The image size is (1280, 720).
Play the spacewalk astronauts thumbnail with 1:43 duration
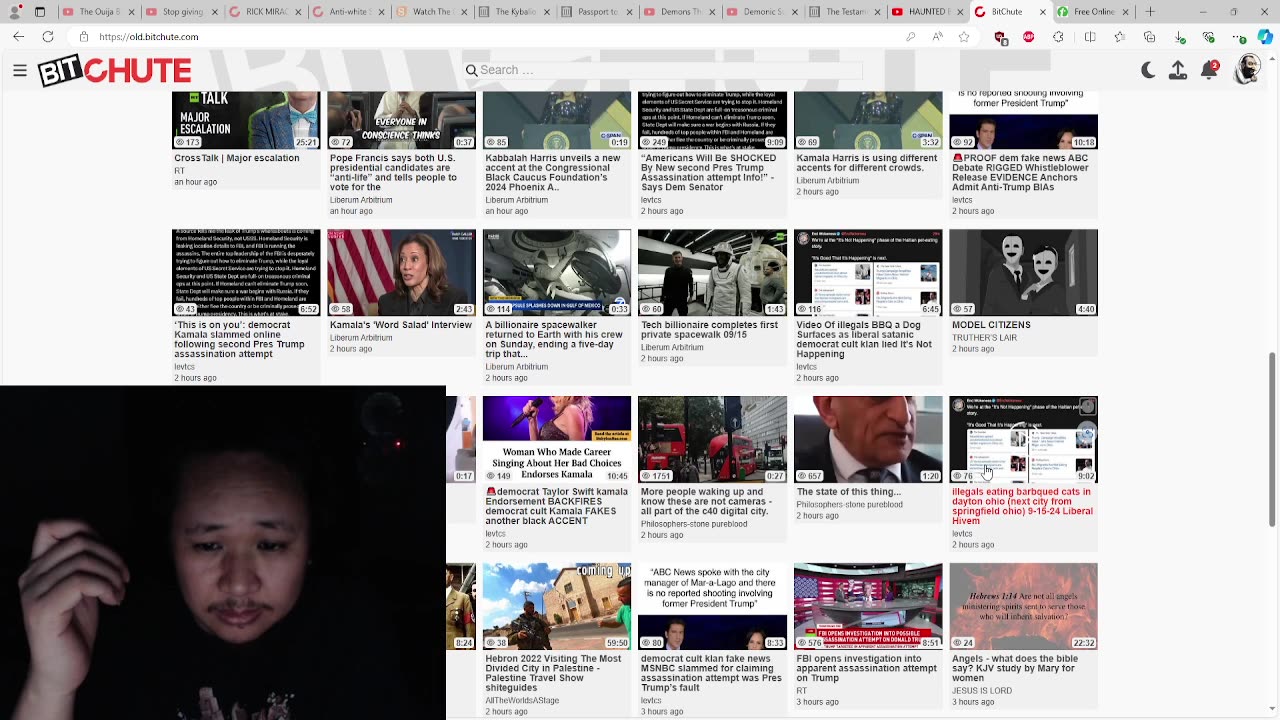(x=712, y=272)
